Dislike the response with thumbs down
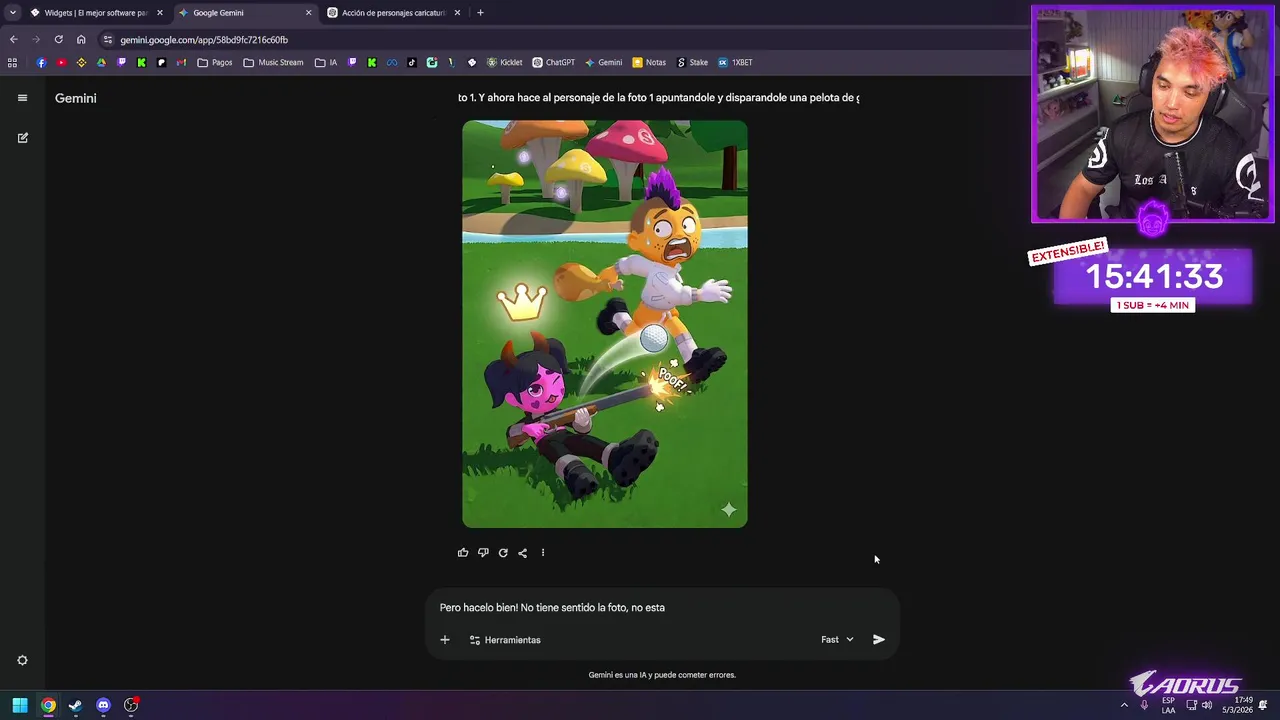Image resolution: width=1280 pixels, height=720 pixels. click(483, 553)
